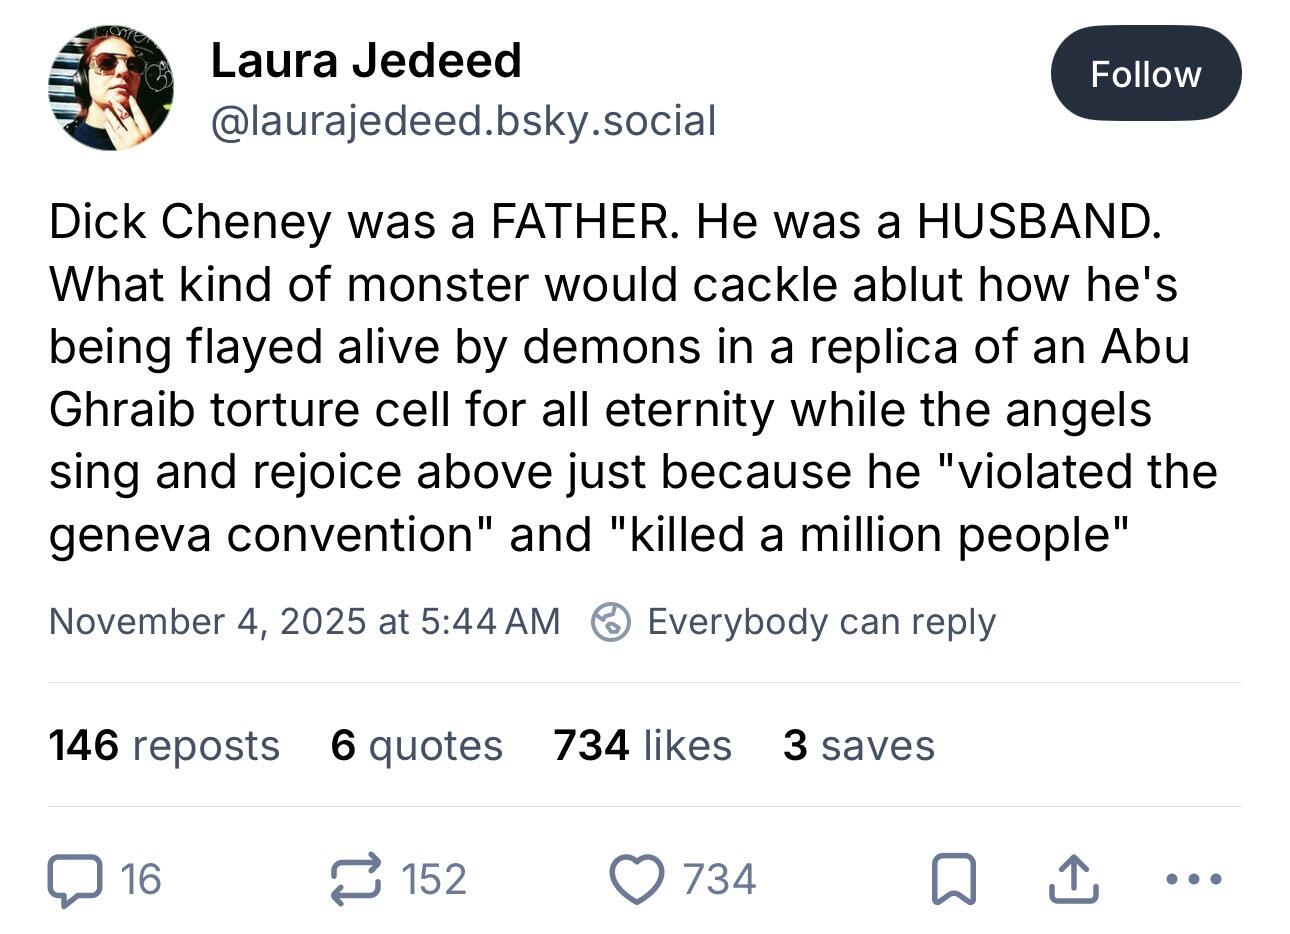Open the 3 saves count
The height and width of the screenshot is (934, 1290).
pos(858,745)
